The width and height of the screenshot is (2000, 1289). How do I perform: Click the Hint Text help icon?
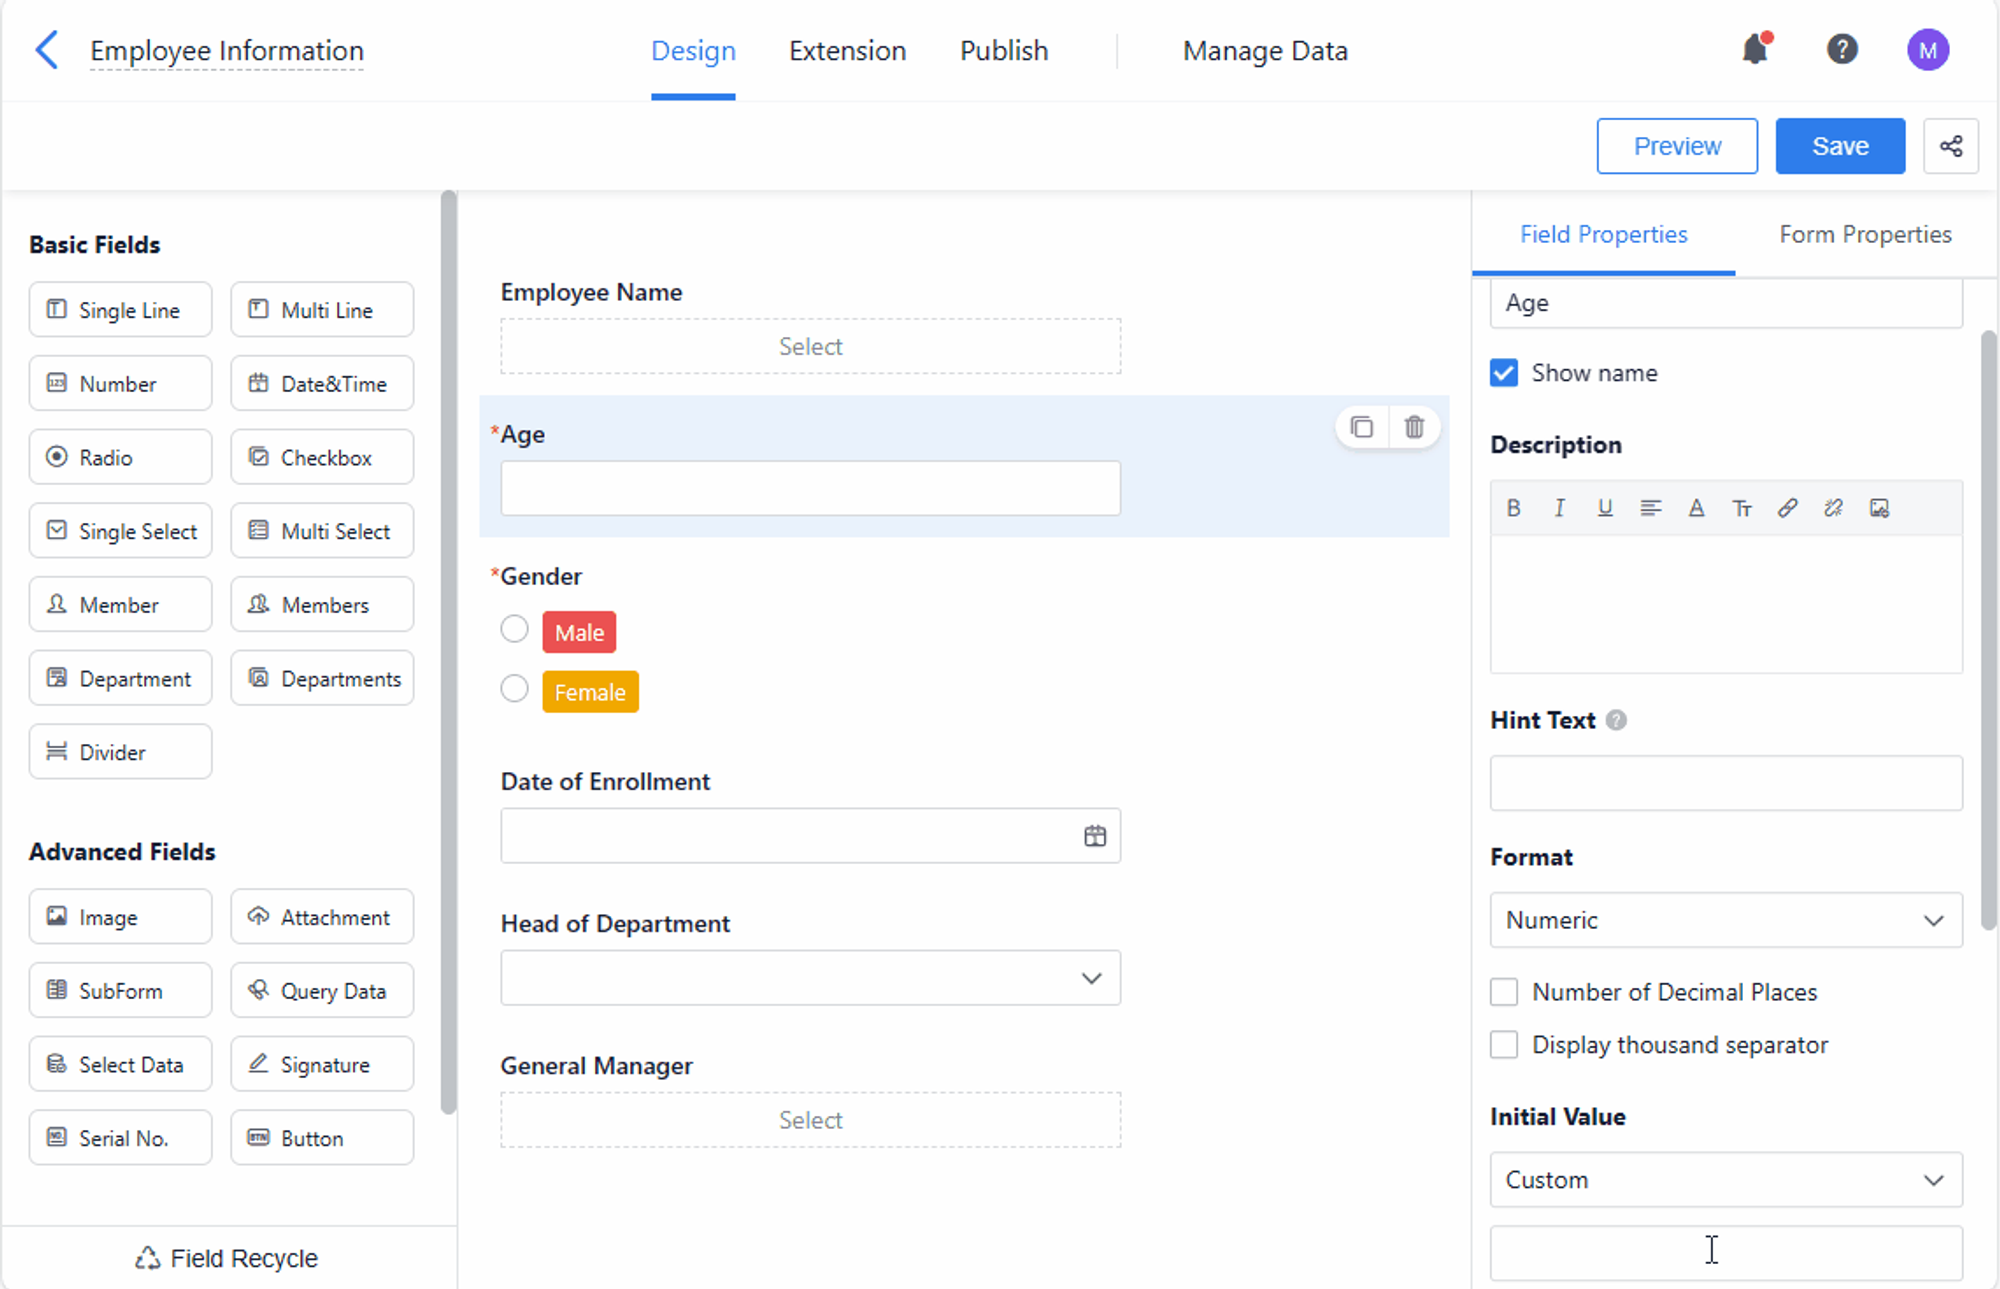point(1616,720)
